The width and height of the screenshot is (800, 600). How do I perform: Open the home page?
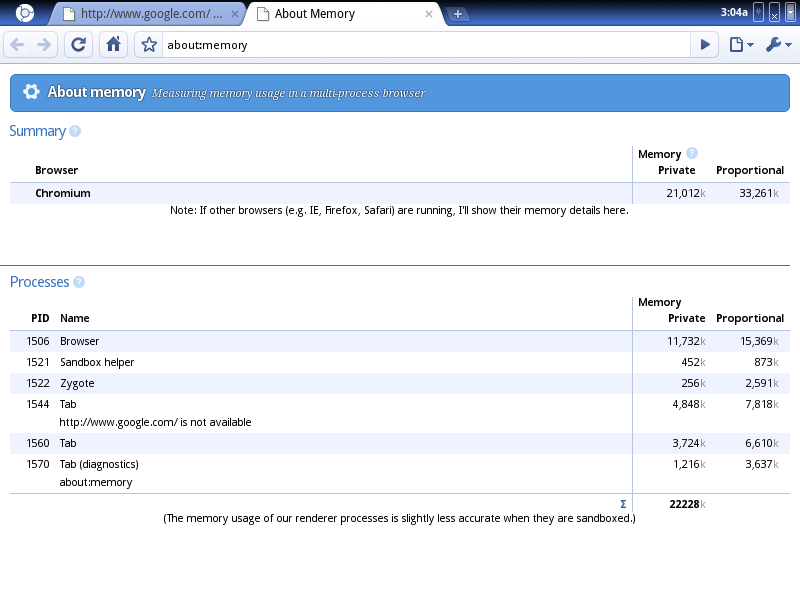pyautogui.click(x=114, y=45)
